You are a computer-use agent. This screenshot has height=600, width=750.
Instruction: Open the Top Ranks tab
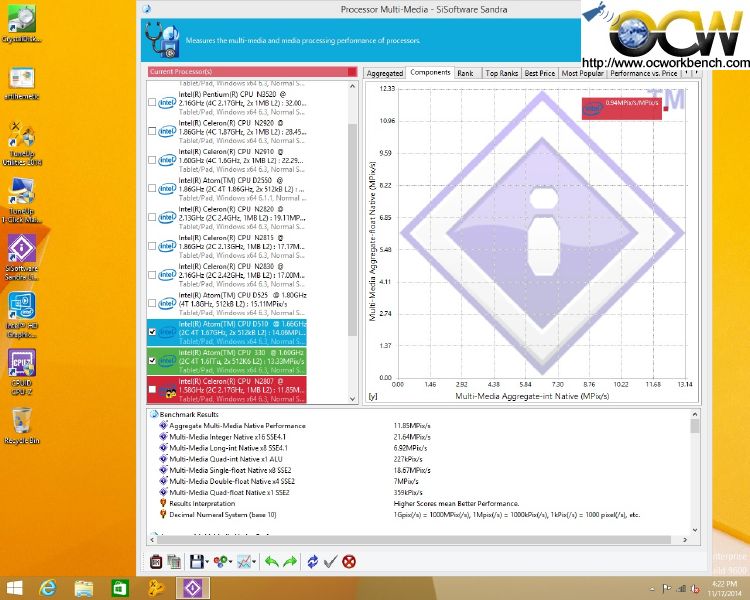[501, 73]
